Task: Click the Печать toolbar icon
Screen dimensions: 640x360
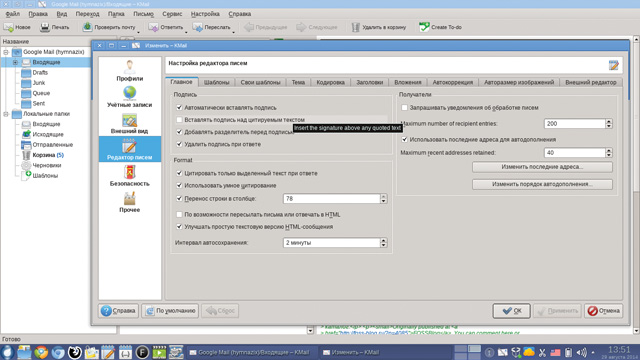Action: point(44,27)
